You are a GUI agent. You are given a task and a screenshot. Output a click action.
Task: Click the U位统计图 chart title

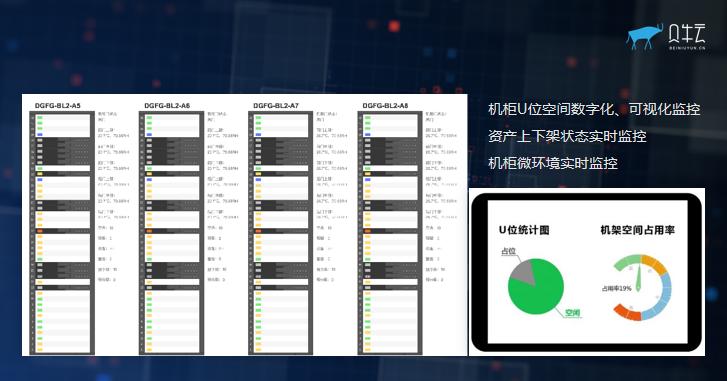tap(524, 230)
